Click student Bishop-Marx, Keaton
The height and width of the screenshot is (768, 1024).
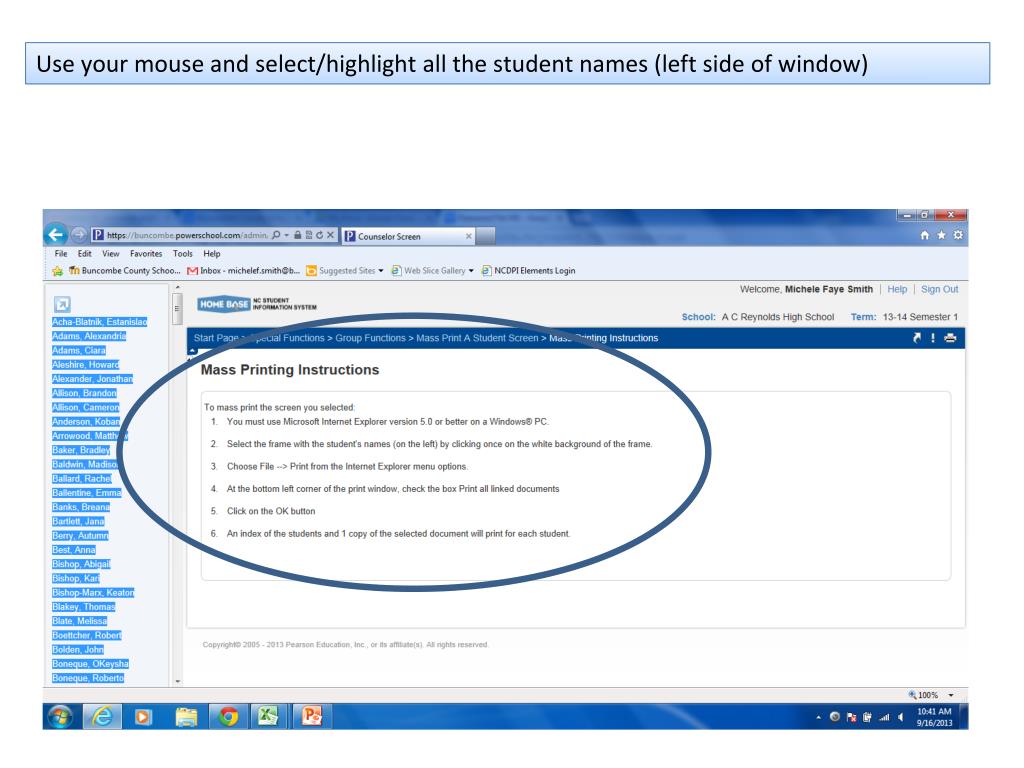93,593
